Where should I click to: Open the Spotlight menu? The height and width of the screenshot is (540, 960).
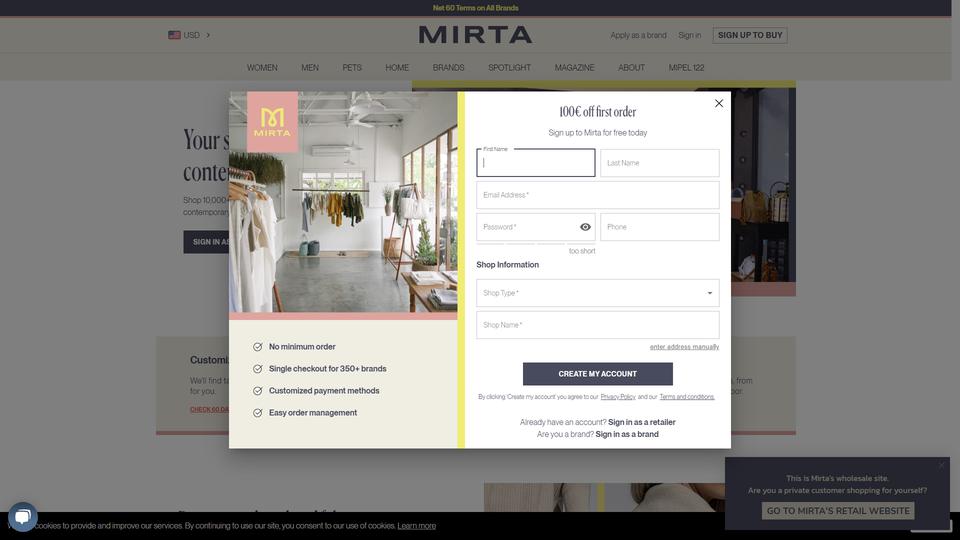pyautogui.click(x=509, y=67)
